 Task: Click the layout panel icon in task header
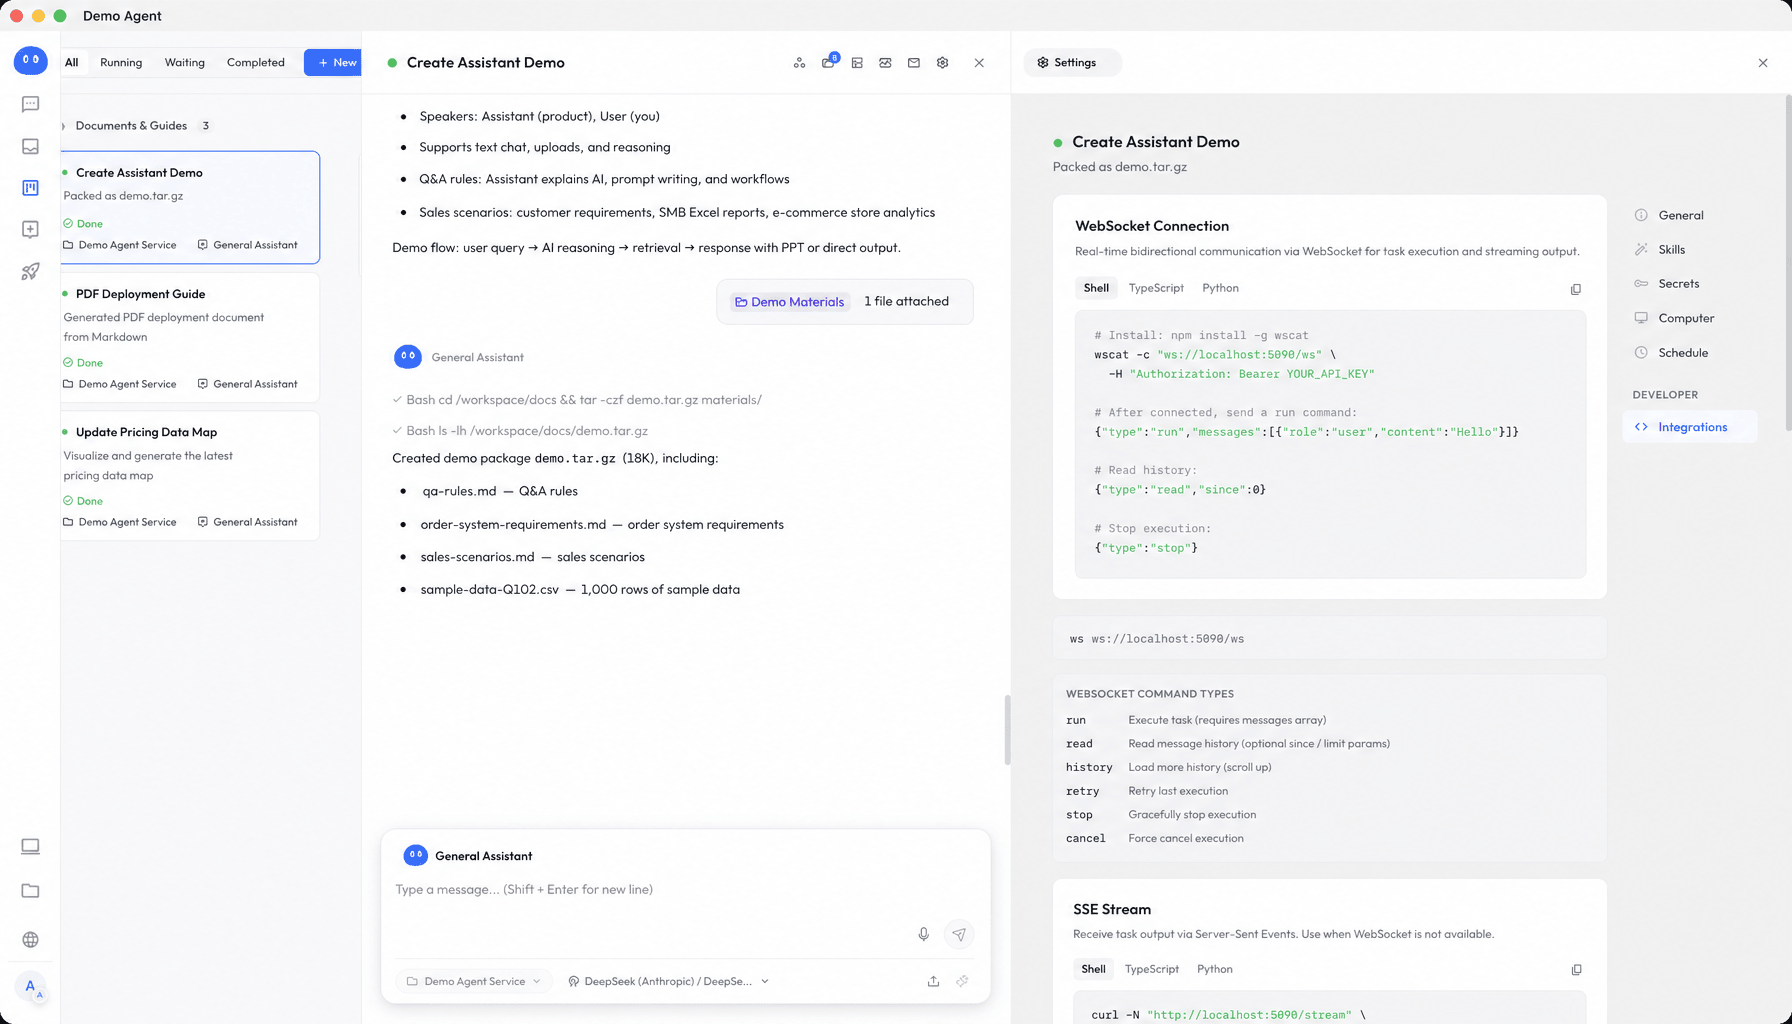point(857,63)
